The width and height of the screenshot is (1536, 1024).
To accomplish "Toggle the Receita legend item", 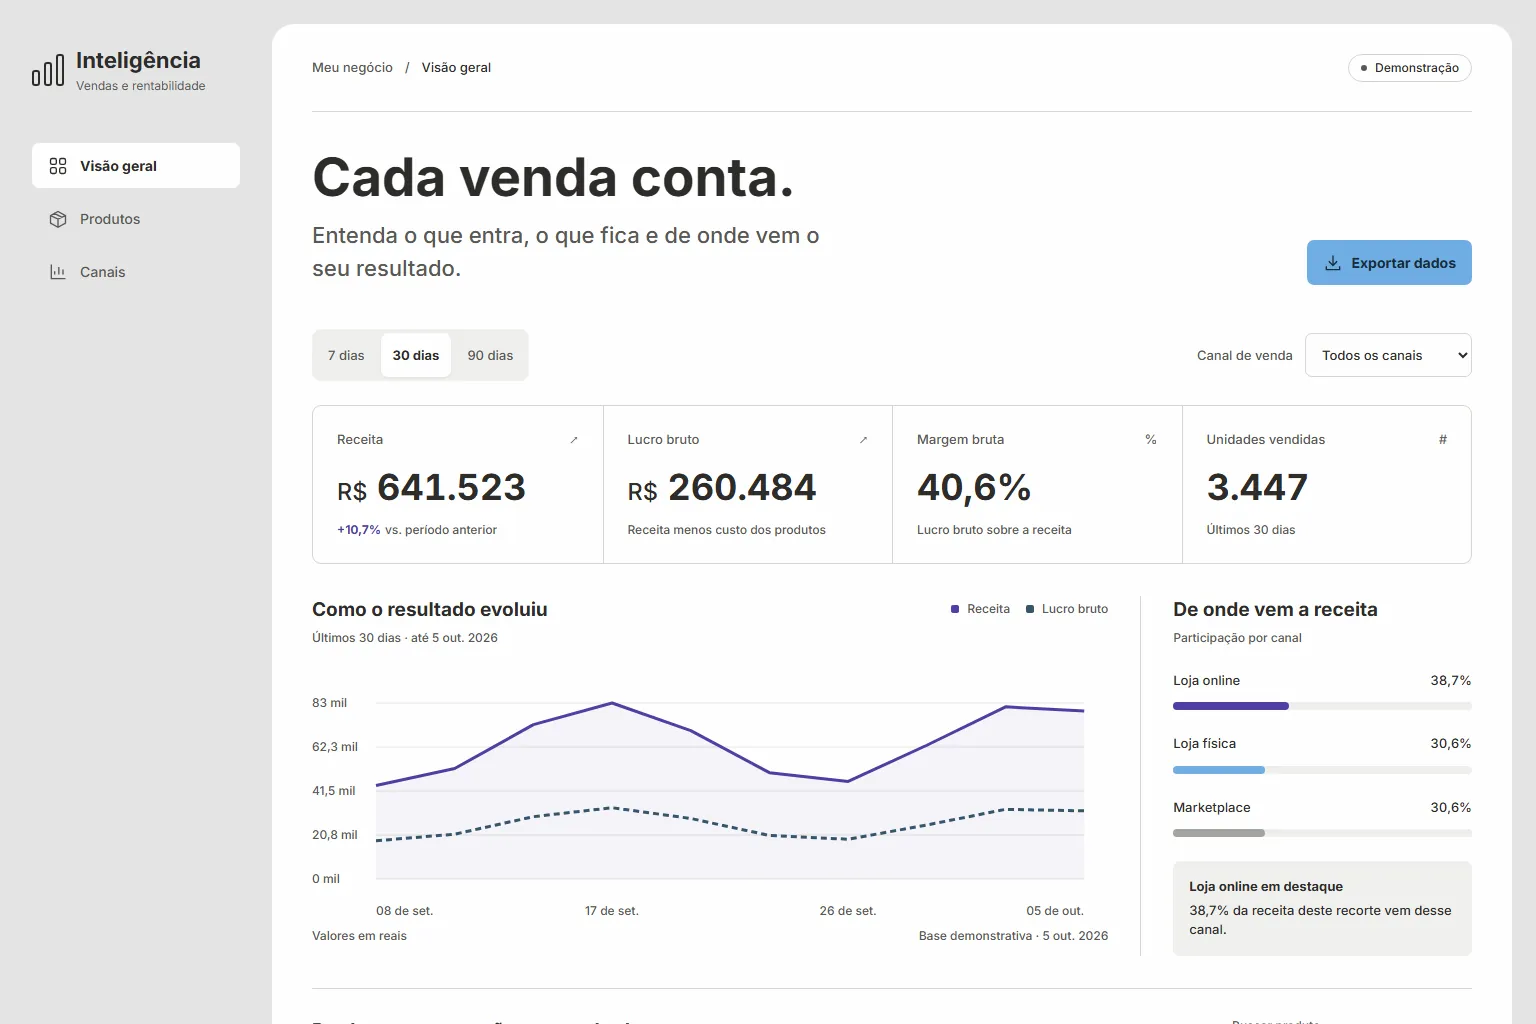I will [980, 609].
